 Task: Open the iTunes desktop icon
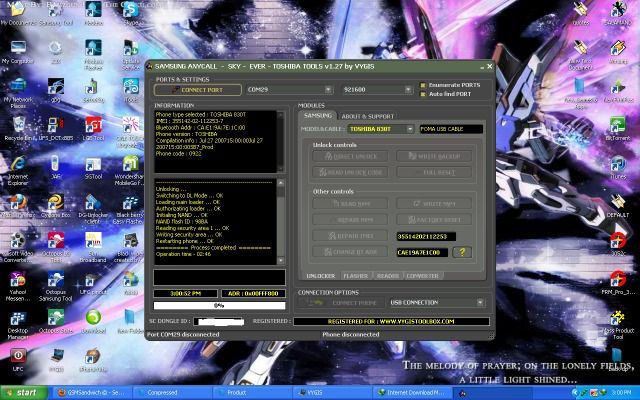(x=618, y=167)
